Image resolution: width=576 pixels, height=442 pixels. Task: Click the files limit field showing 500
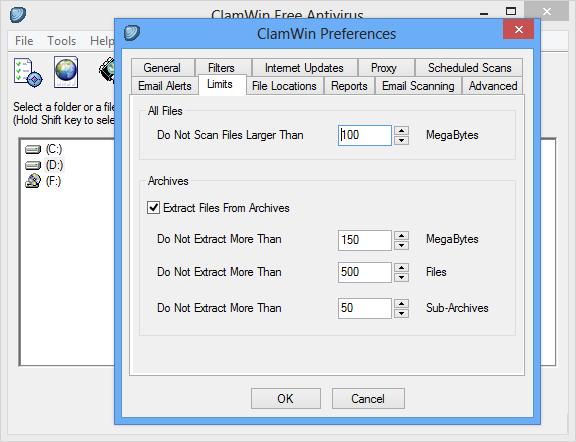(x=365, y=272)
